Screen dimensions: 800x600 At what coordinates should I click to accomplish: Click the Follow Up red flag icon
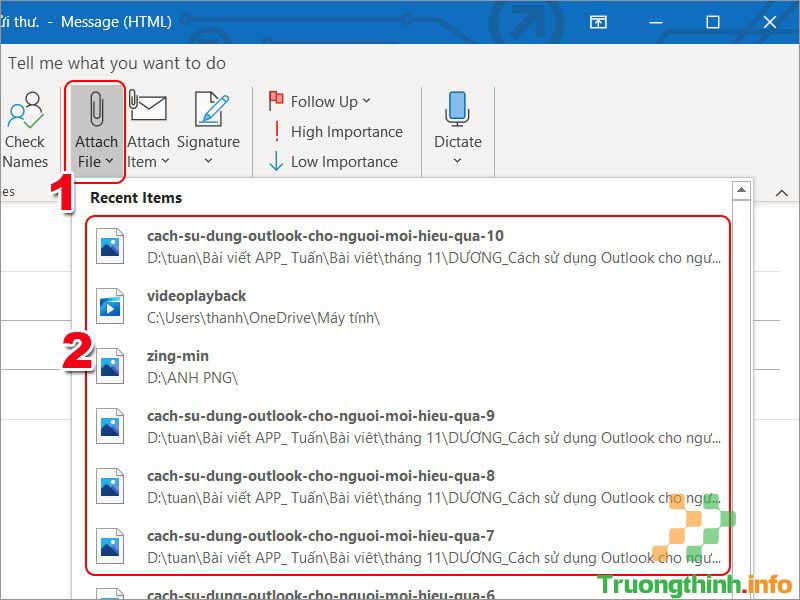pyautogui.click(x=276, y=101)
